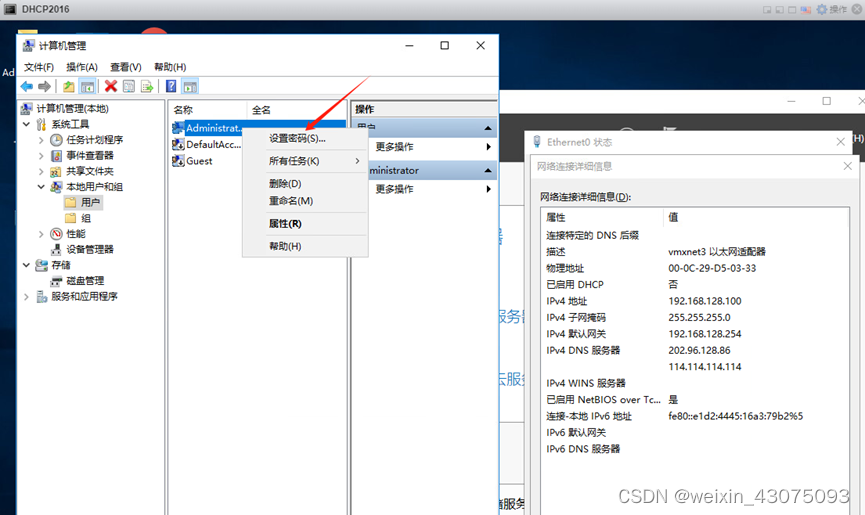Click the flag keyboard icon in DHCP2016 bar

point(805,9)
